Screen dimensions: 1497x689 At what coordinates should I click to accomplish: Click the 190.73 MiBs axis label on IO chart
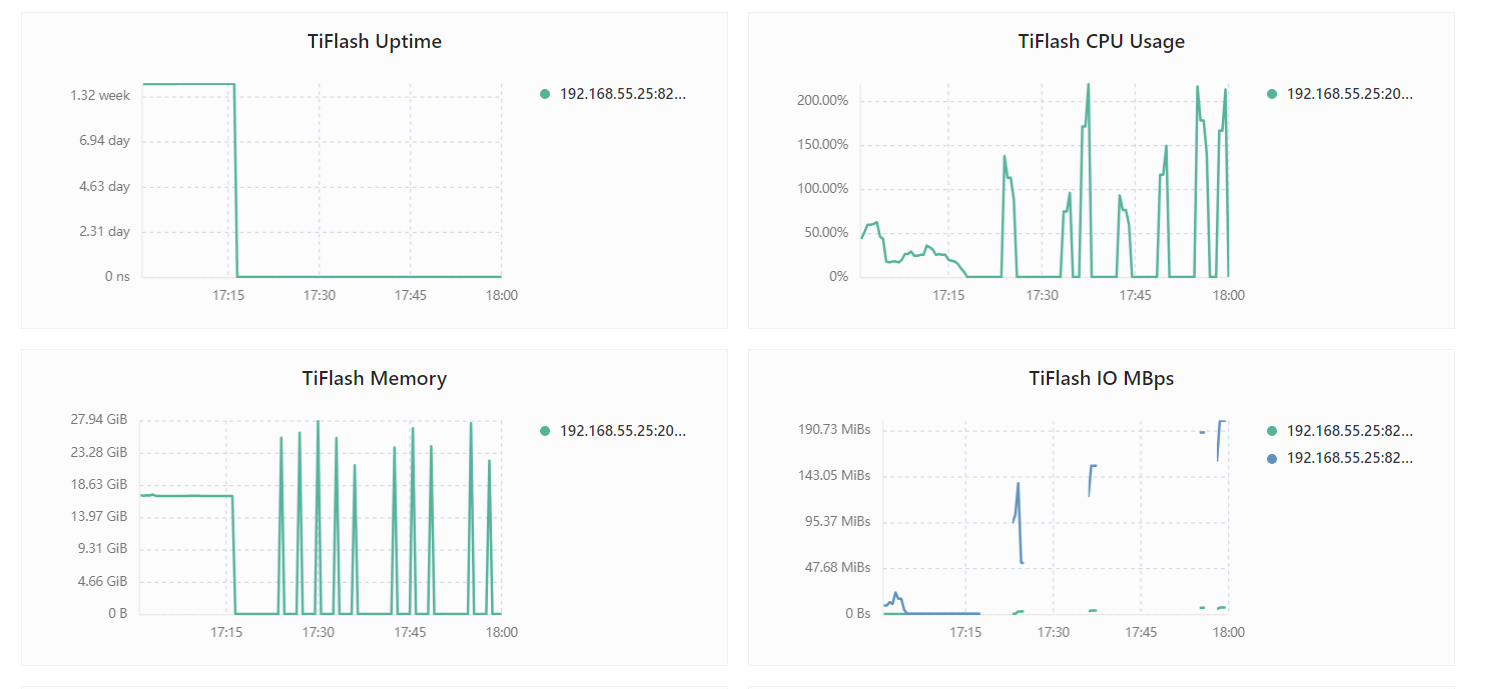tap(834, 429)
